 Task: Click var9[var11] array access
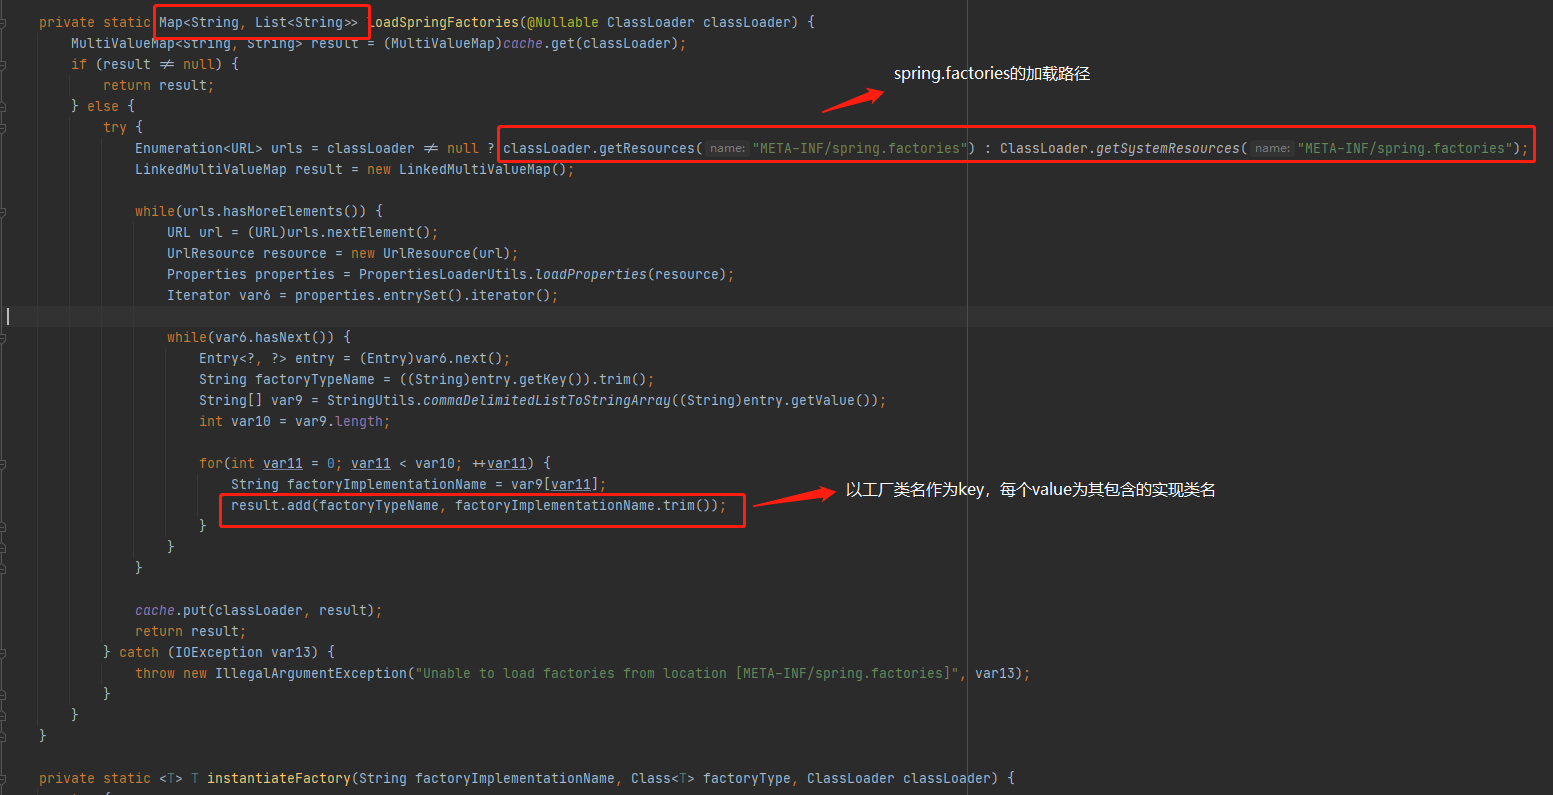click(x=555, y=484)
